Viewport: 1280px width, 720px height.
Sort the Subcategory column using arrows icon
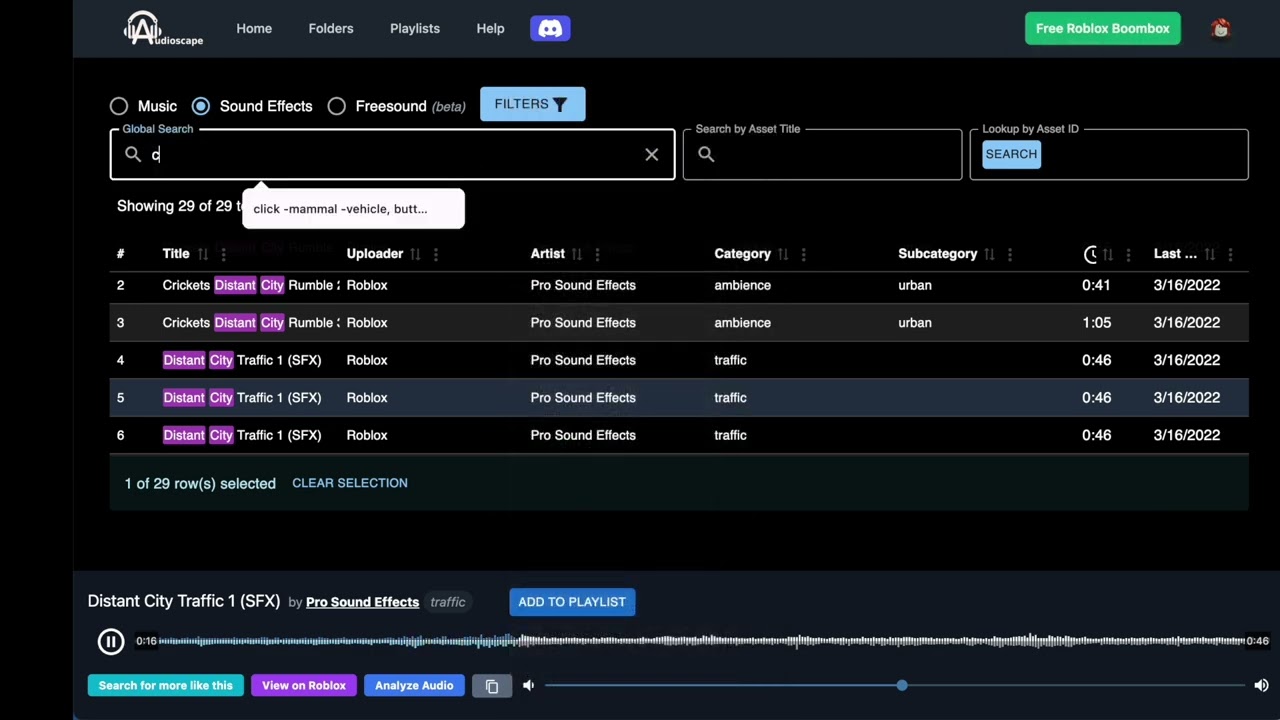coord(989,254)
